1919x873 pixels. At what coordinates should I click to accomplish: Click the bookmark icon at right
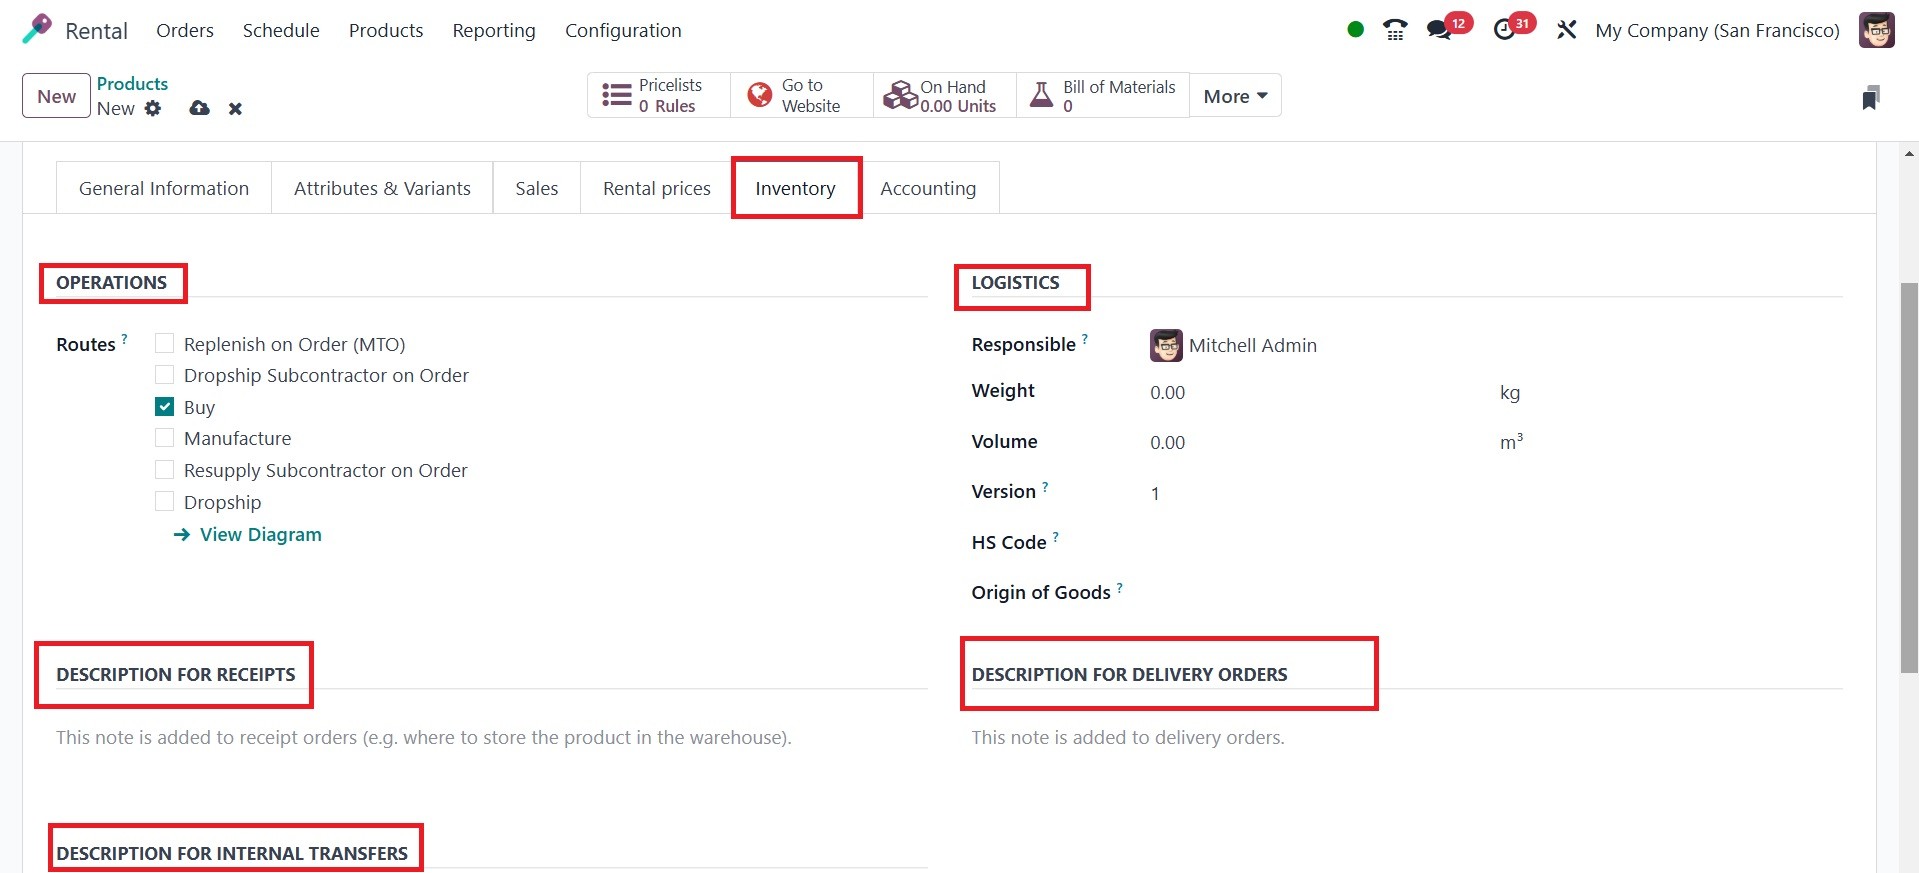(x=1870, y=97)
